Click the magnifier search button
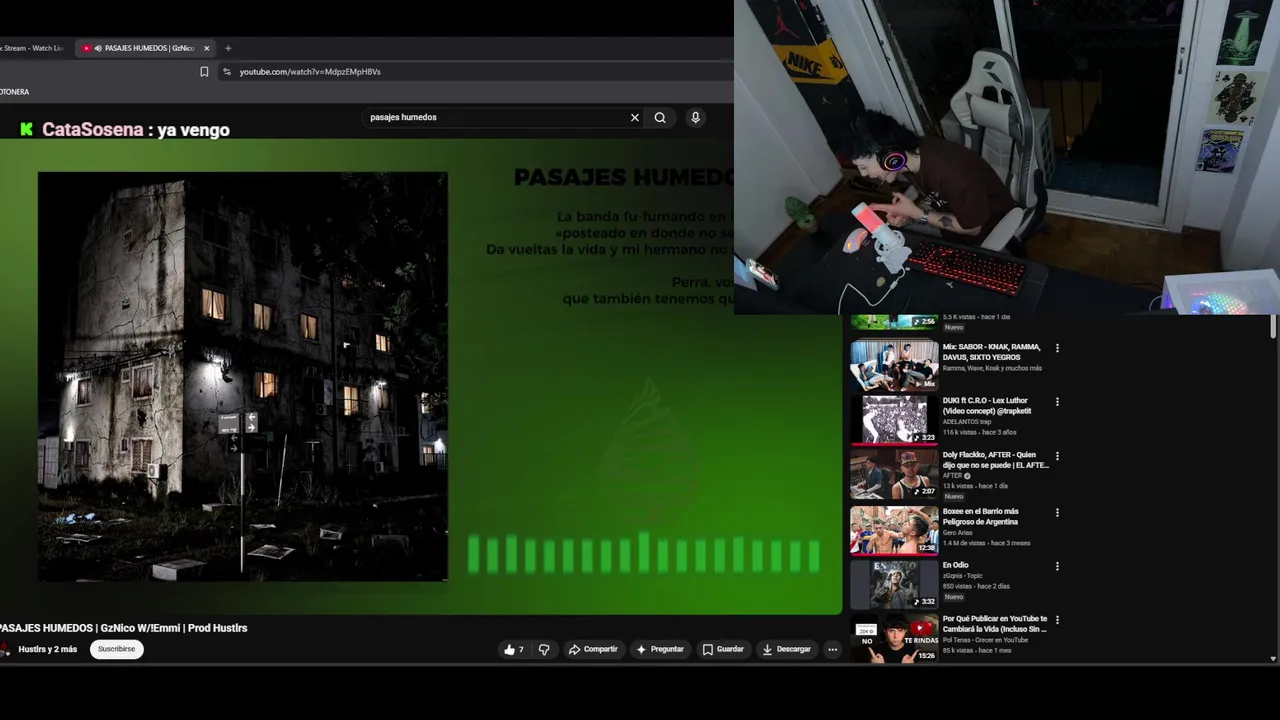The width and height of the screenshot is (1280, 720). tap(660, 117)
